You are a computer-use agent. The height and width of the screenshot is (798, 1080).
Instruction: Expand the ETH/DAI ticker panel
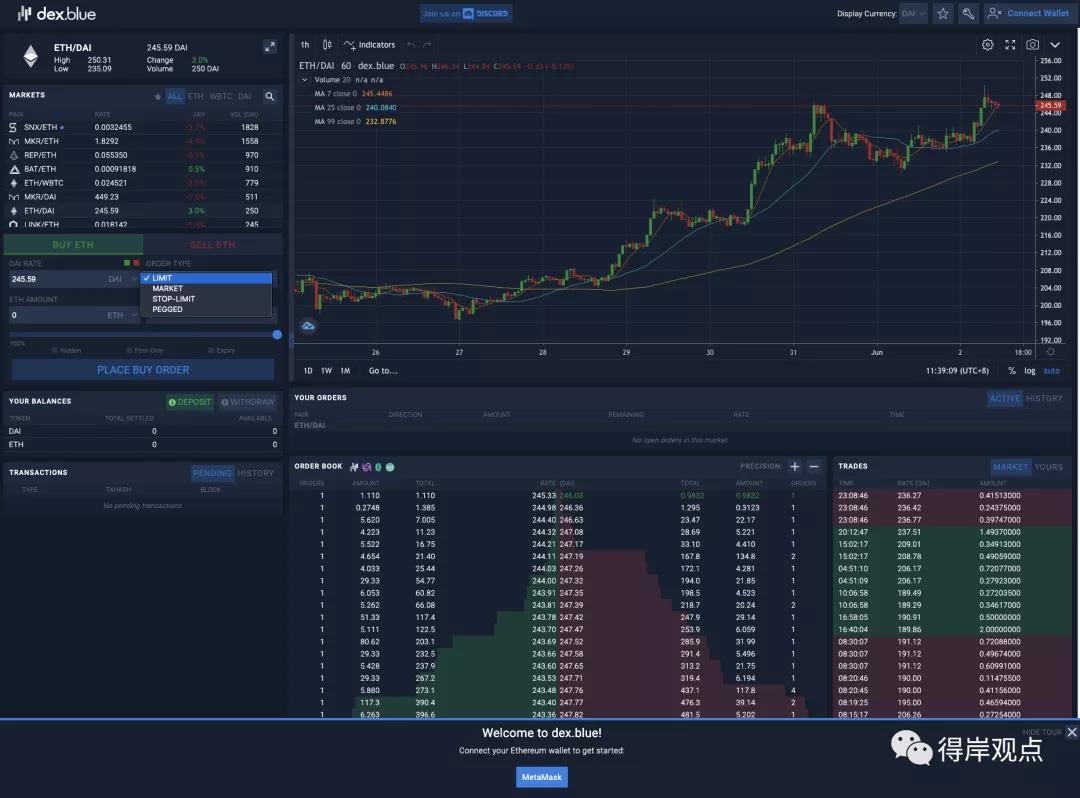(x=269, y=46)
